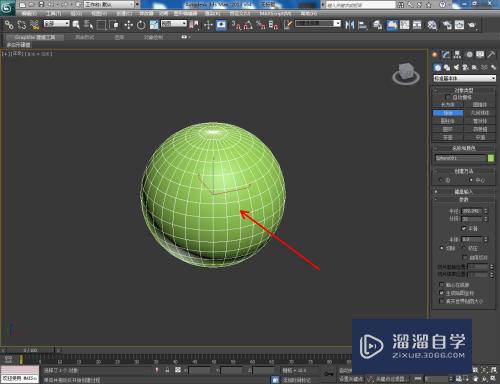The width and height of the screenshot is (500, 384).
Task: Toggle the Angle Snap icon
Action: 248,25
